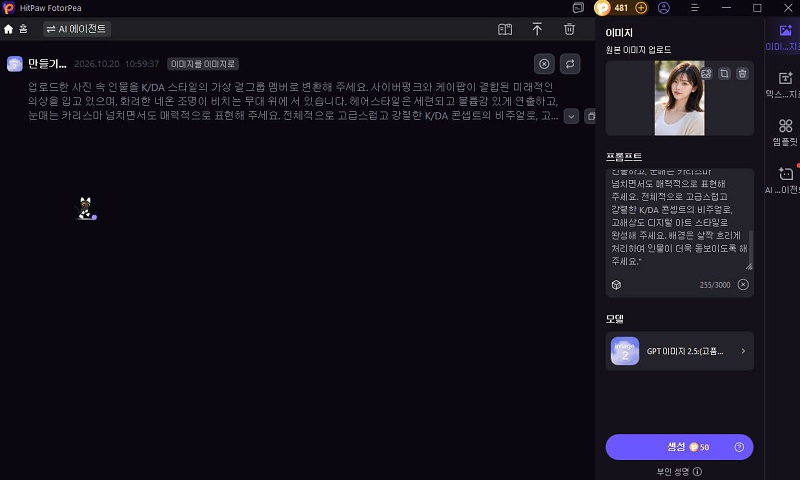Screen dimensions: 800x480
Task: Copy the uploaded image with copy icon
Action: tap(724, 73)
